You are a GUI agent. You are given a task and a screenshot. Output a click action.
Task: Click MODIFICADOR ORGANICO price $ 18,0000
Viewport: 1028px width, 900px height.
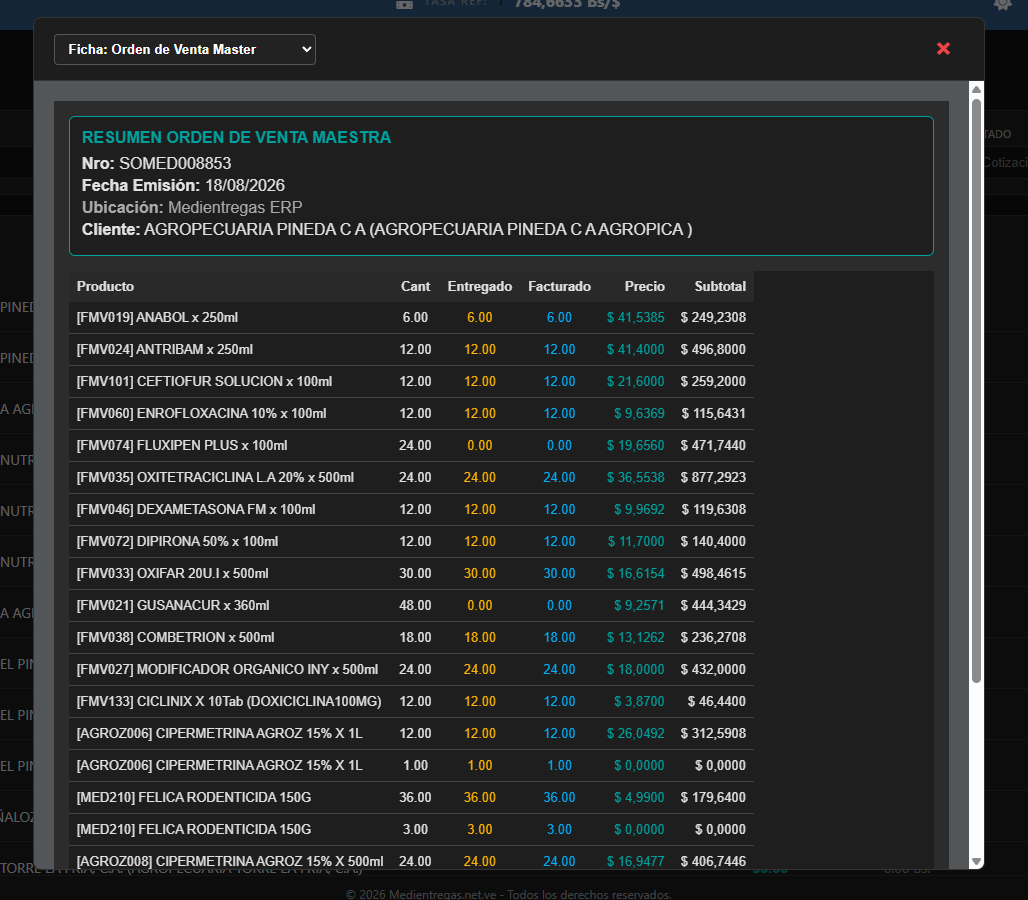click(x=635, y=670)
